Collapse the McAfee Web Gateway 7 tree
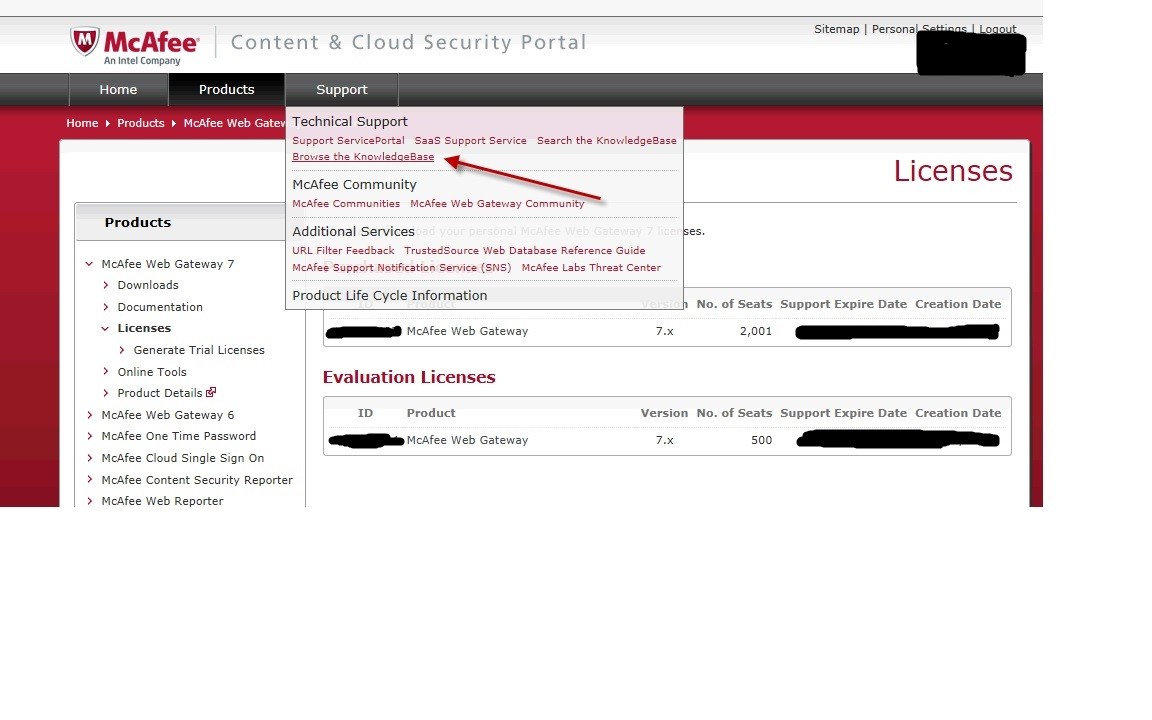Image resolution: width=1152 pixels, height=720 pixels. (90, 264)
